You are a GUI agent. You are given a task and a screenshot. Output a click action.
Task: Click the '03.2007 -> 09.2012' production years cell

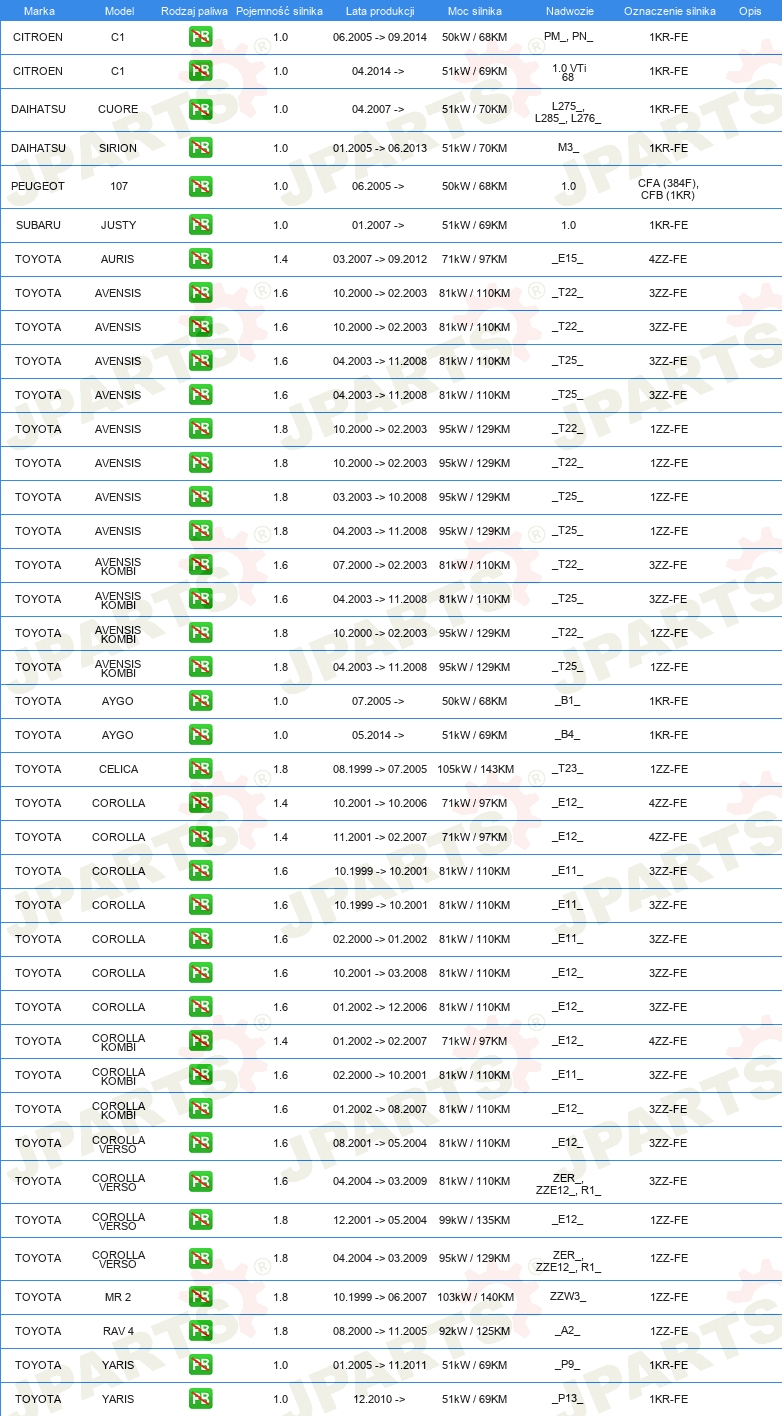pyautogui.click(x=380, y=259)
